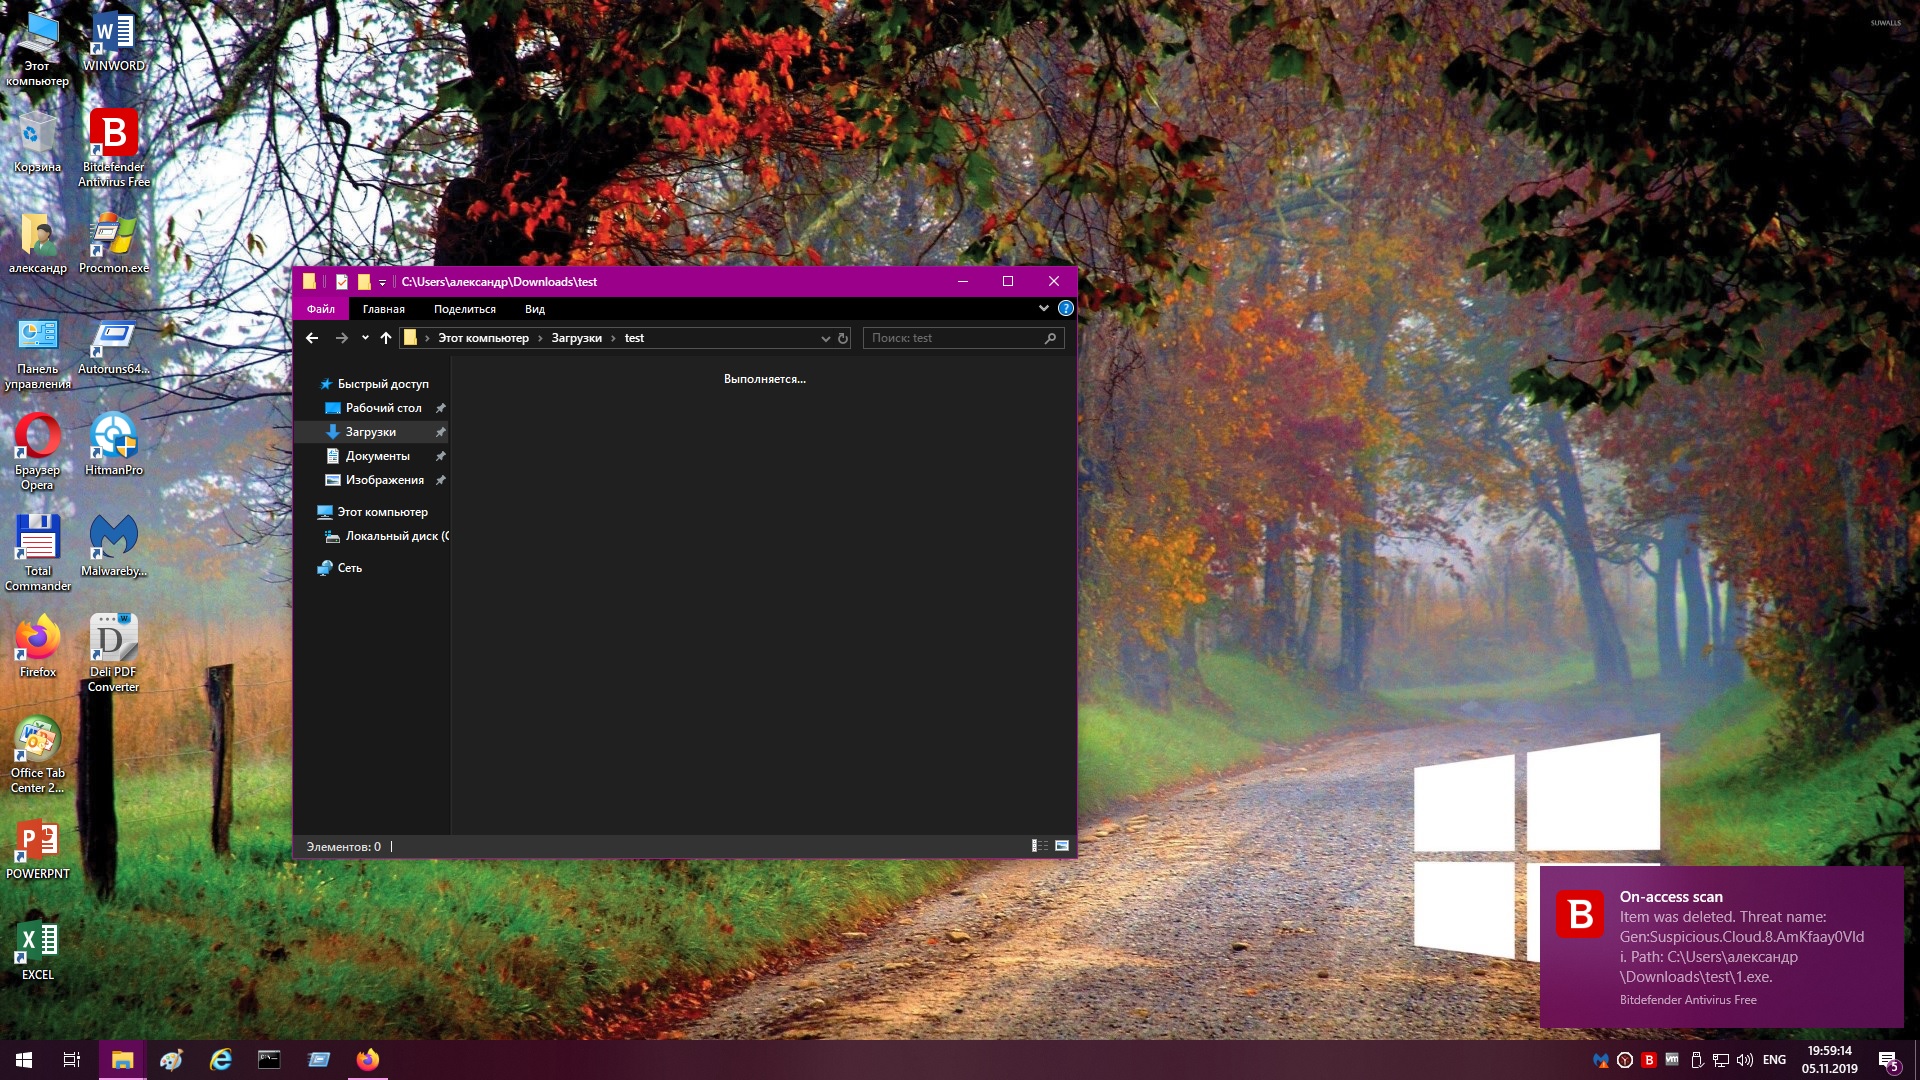
Task: Open recent locations dropdown arrow
Action: pyautogui.click(x=365, y=338)
